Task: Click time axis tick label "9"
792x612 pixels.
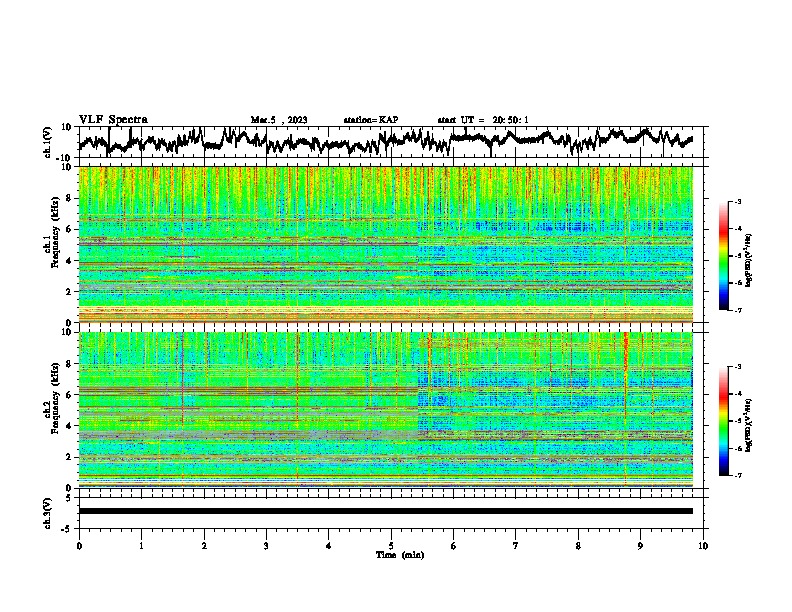Action: (640, 546)
